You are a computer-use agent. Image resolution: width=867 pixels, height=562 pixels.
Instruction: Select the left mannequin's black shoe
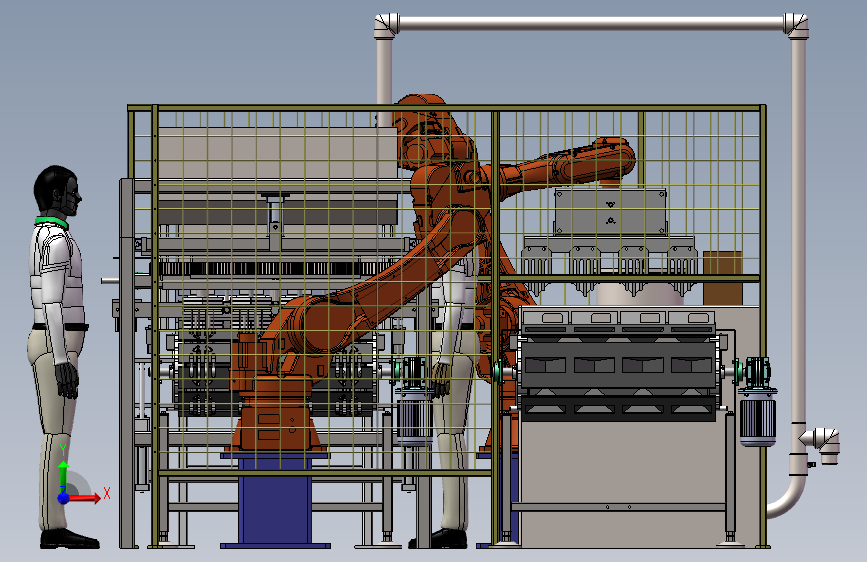(69, 539)
